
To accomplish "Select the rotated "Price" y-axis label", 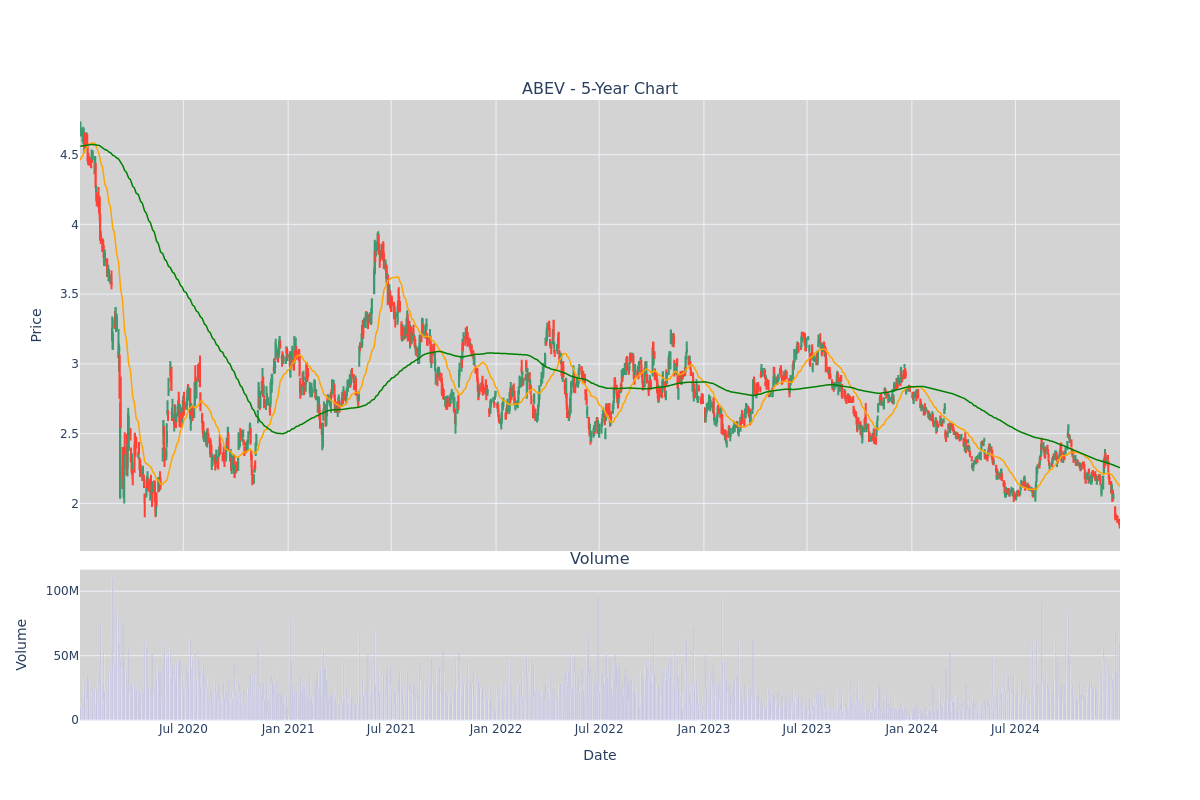I will coord(37,325).
